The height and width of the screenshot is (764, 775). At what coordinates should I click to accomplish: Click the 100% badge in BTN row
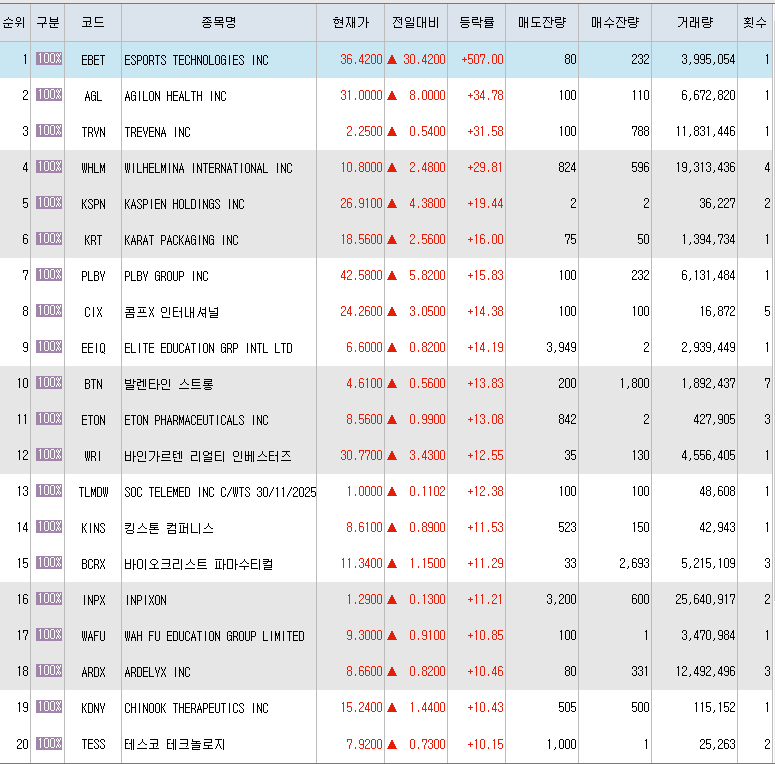pyautogui.click(x=49, y=382)
